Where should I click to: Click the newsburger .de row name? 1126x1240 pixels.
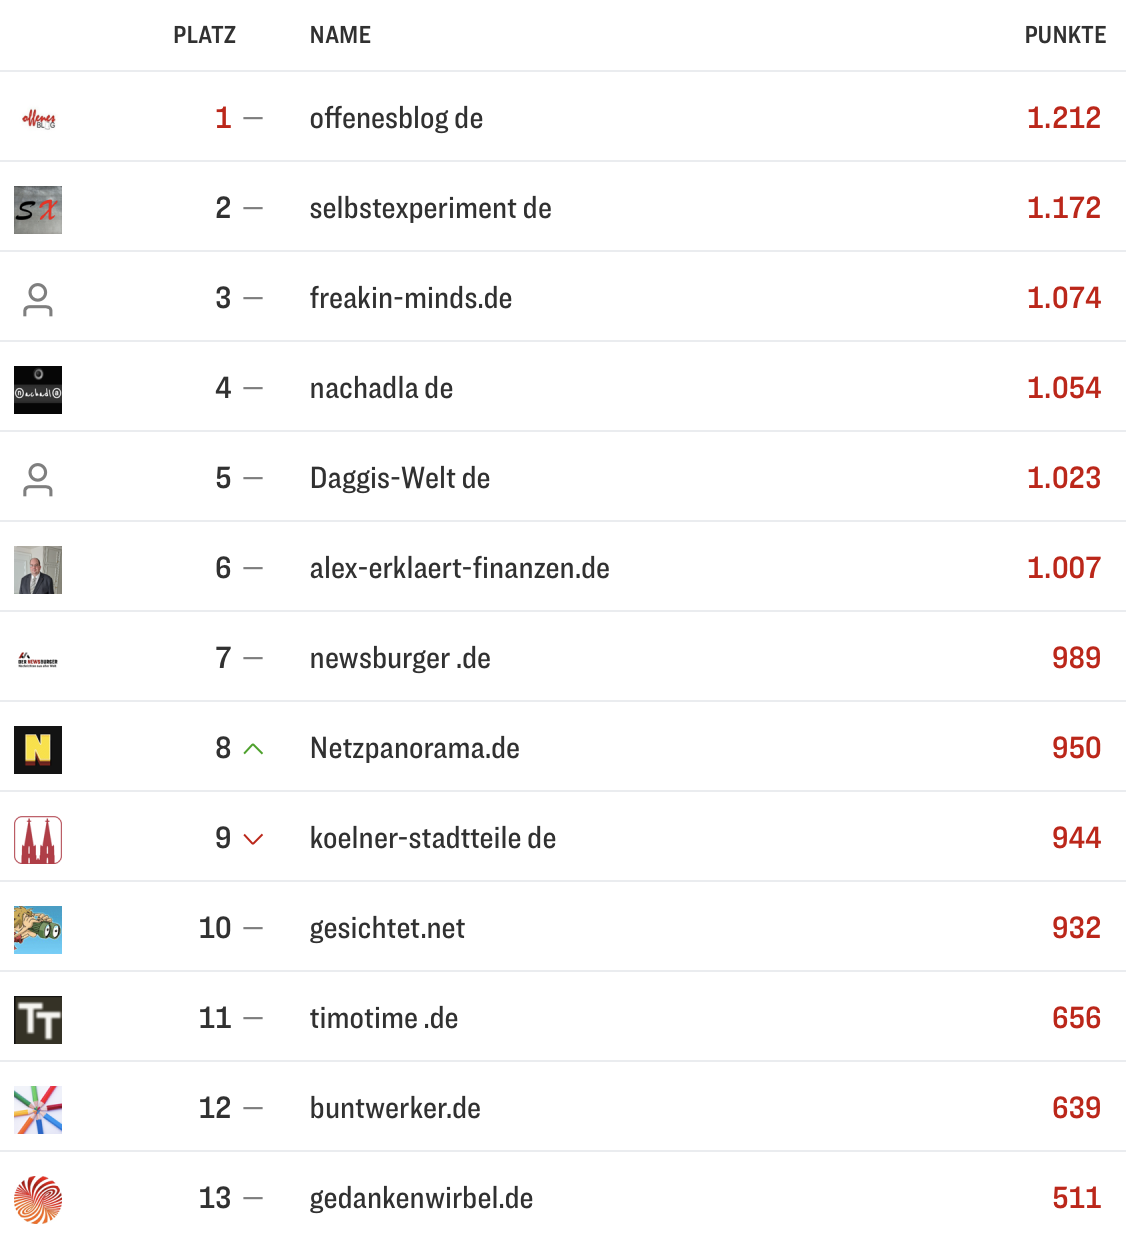[400, 658]
